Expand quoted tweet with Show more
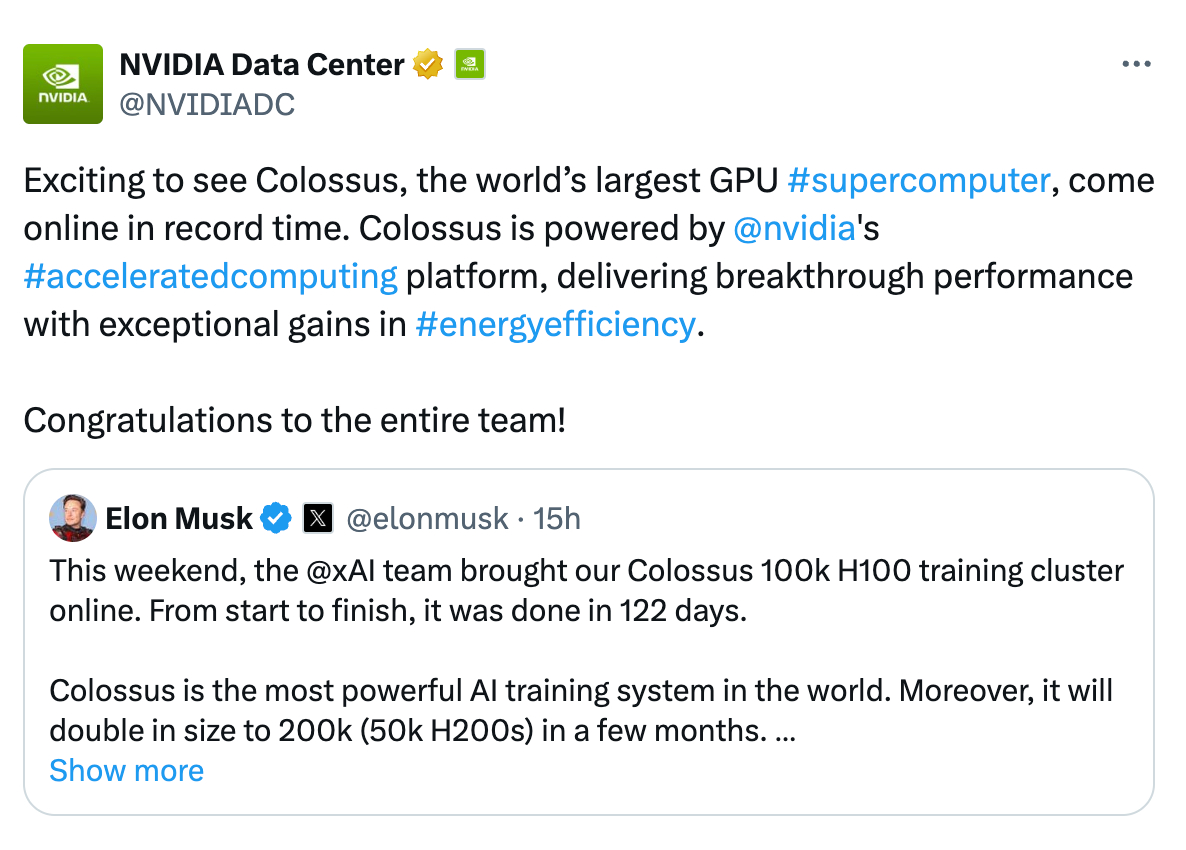 pyautogui.click(x=126, y=771)
